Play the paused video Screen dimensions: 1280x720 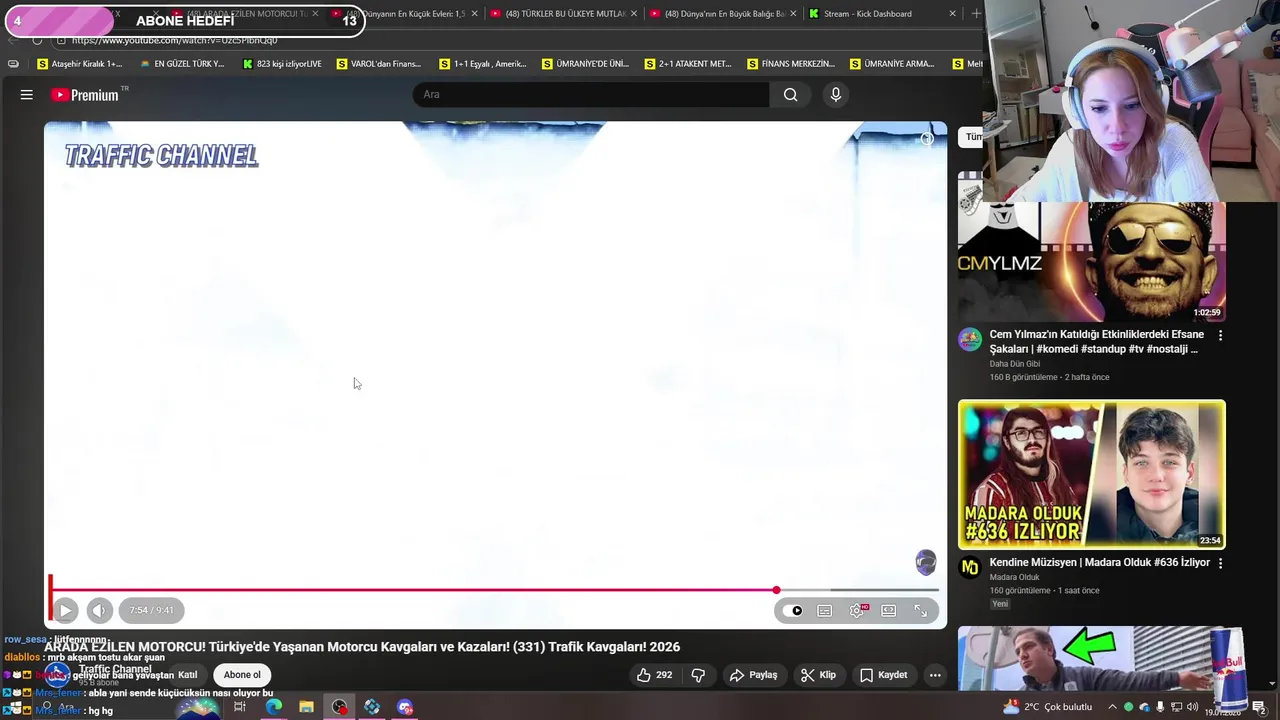(65, 610)
